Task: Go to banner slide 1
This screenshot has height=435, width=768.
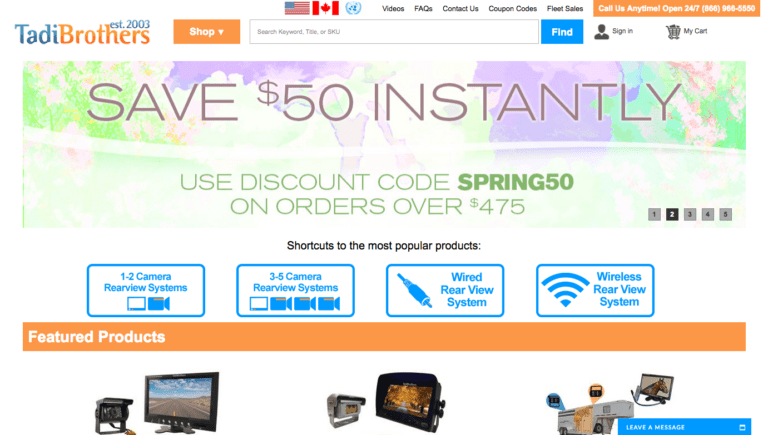Action: click(x=654, y=214)
